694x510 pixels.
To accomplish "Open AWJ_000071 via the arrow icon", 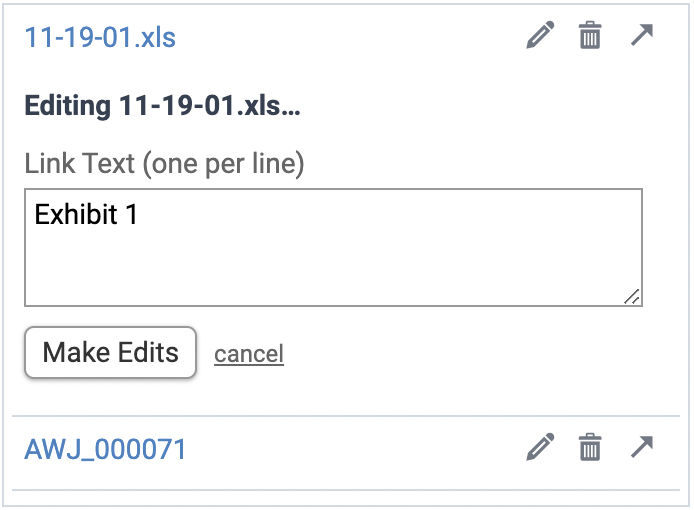I will [642, 447].
